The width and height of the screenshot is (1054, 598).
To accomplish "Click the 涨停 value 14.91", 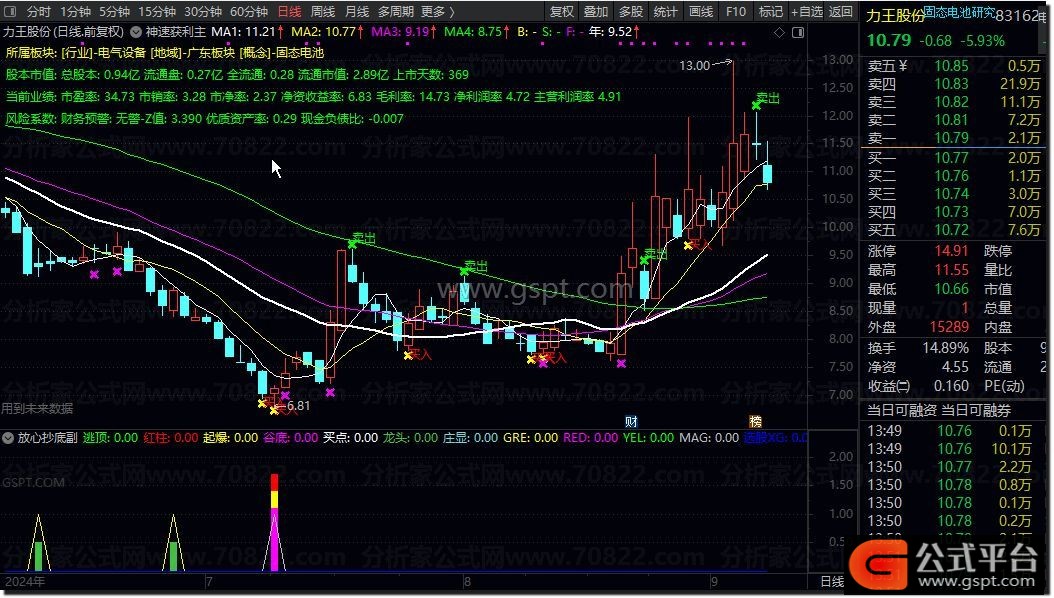I will (951, 251).
